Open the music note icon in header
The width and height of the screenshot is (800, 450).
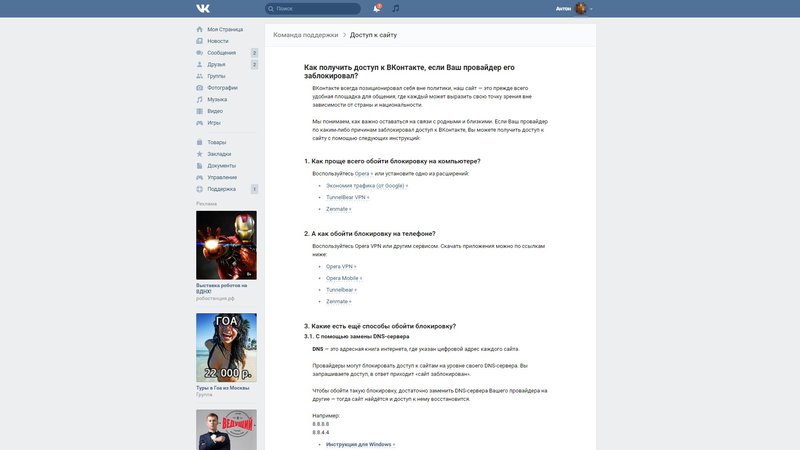coord(395,8)
